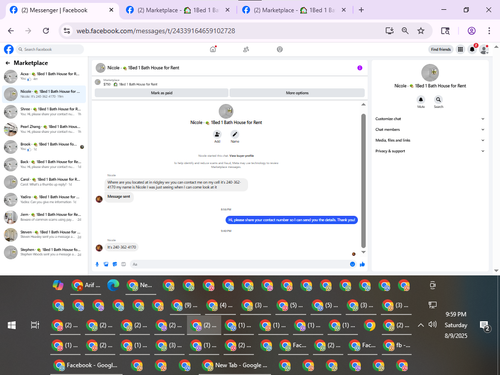
Task: Search in conversation with magnifier icon
Action: pos(438,99)
